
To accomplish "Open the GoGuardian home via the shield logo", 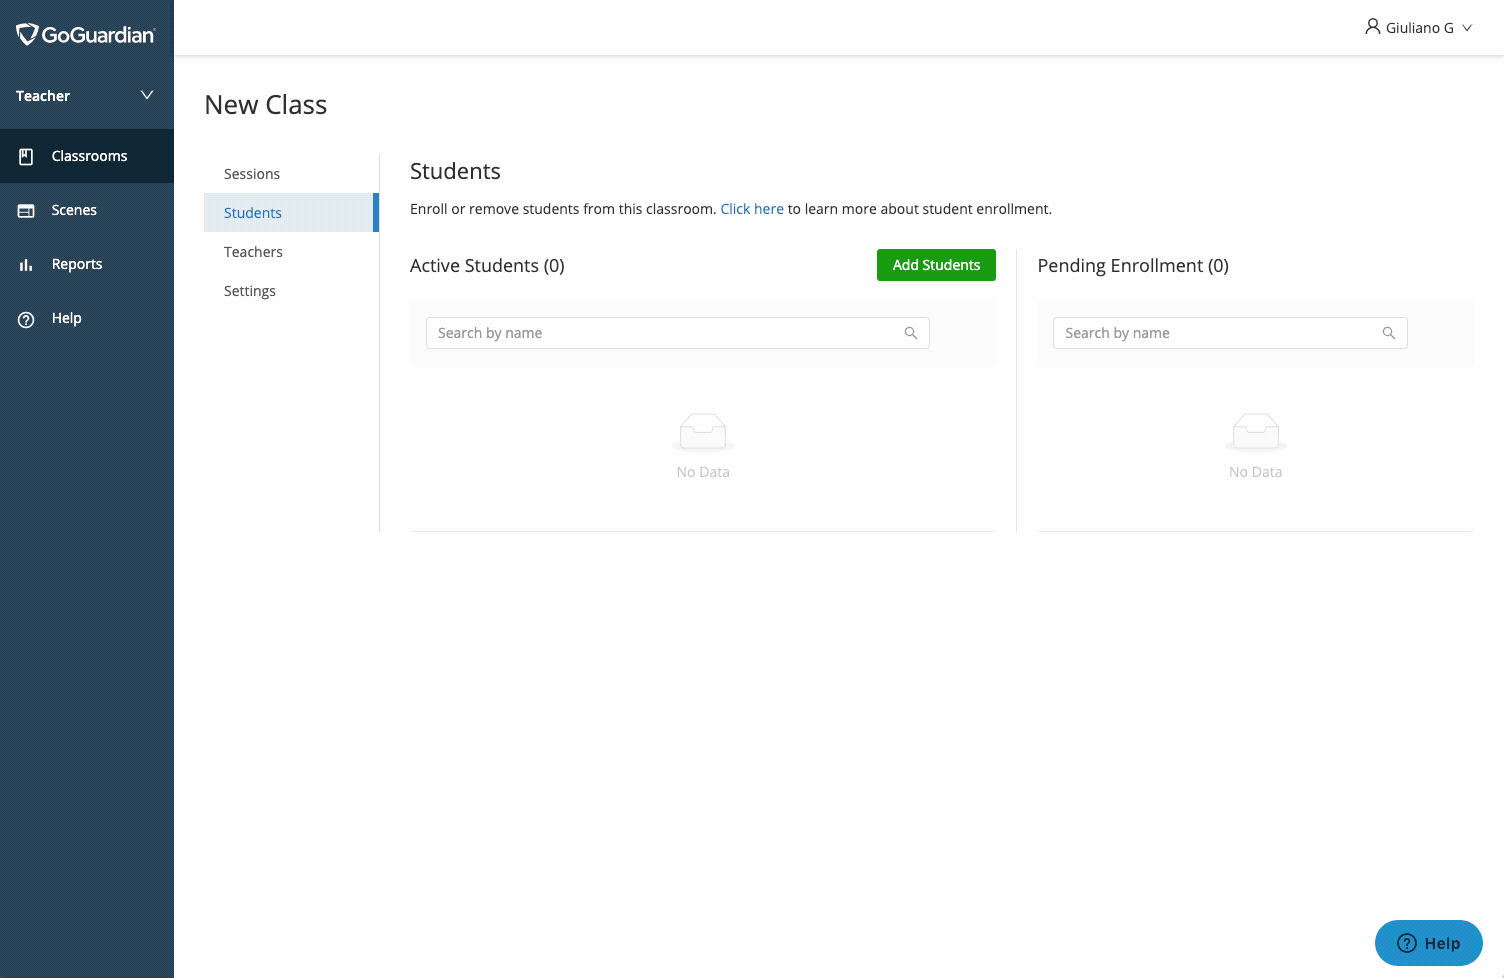I will click(24, 33).
